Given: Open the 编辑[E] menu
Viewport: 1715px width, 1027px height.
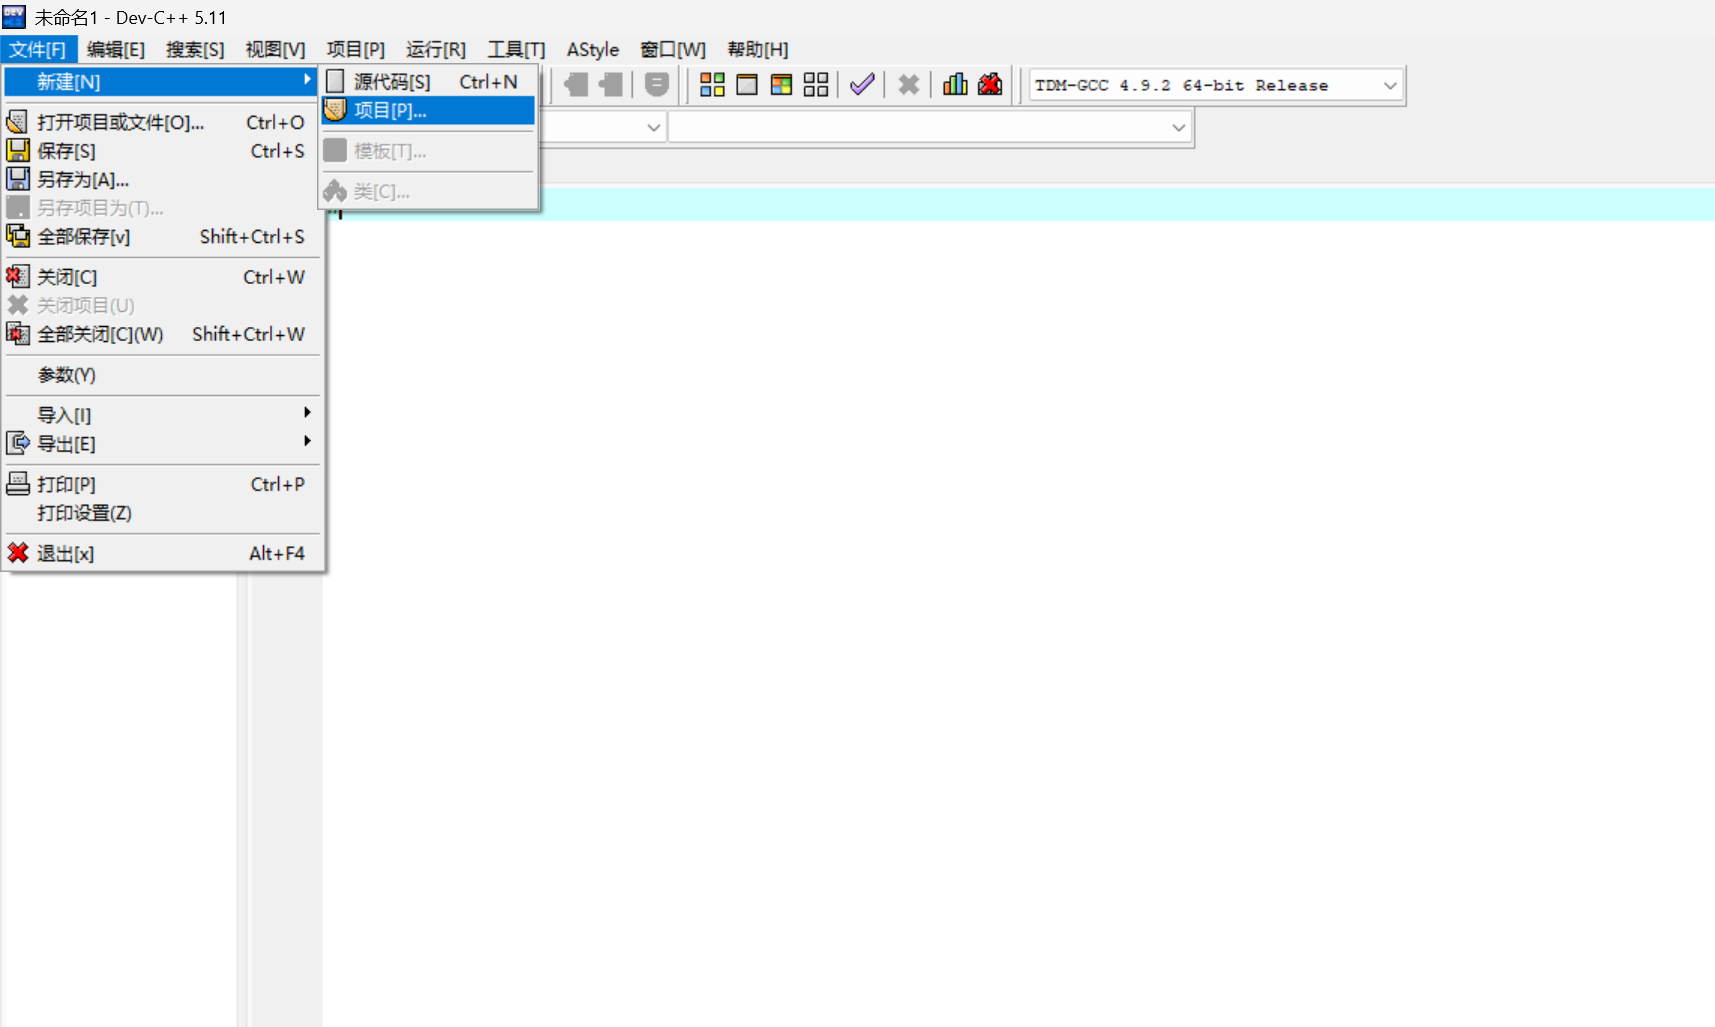Looking at the screenshot, I should [x=116, y=49].
